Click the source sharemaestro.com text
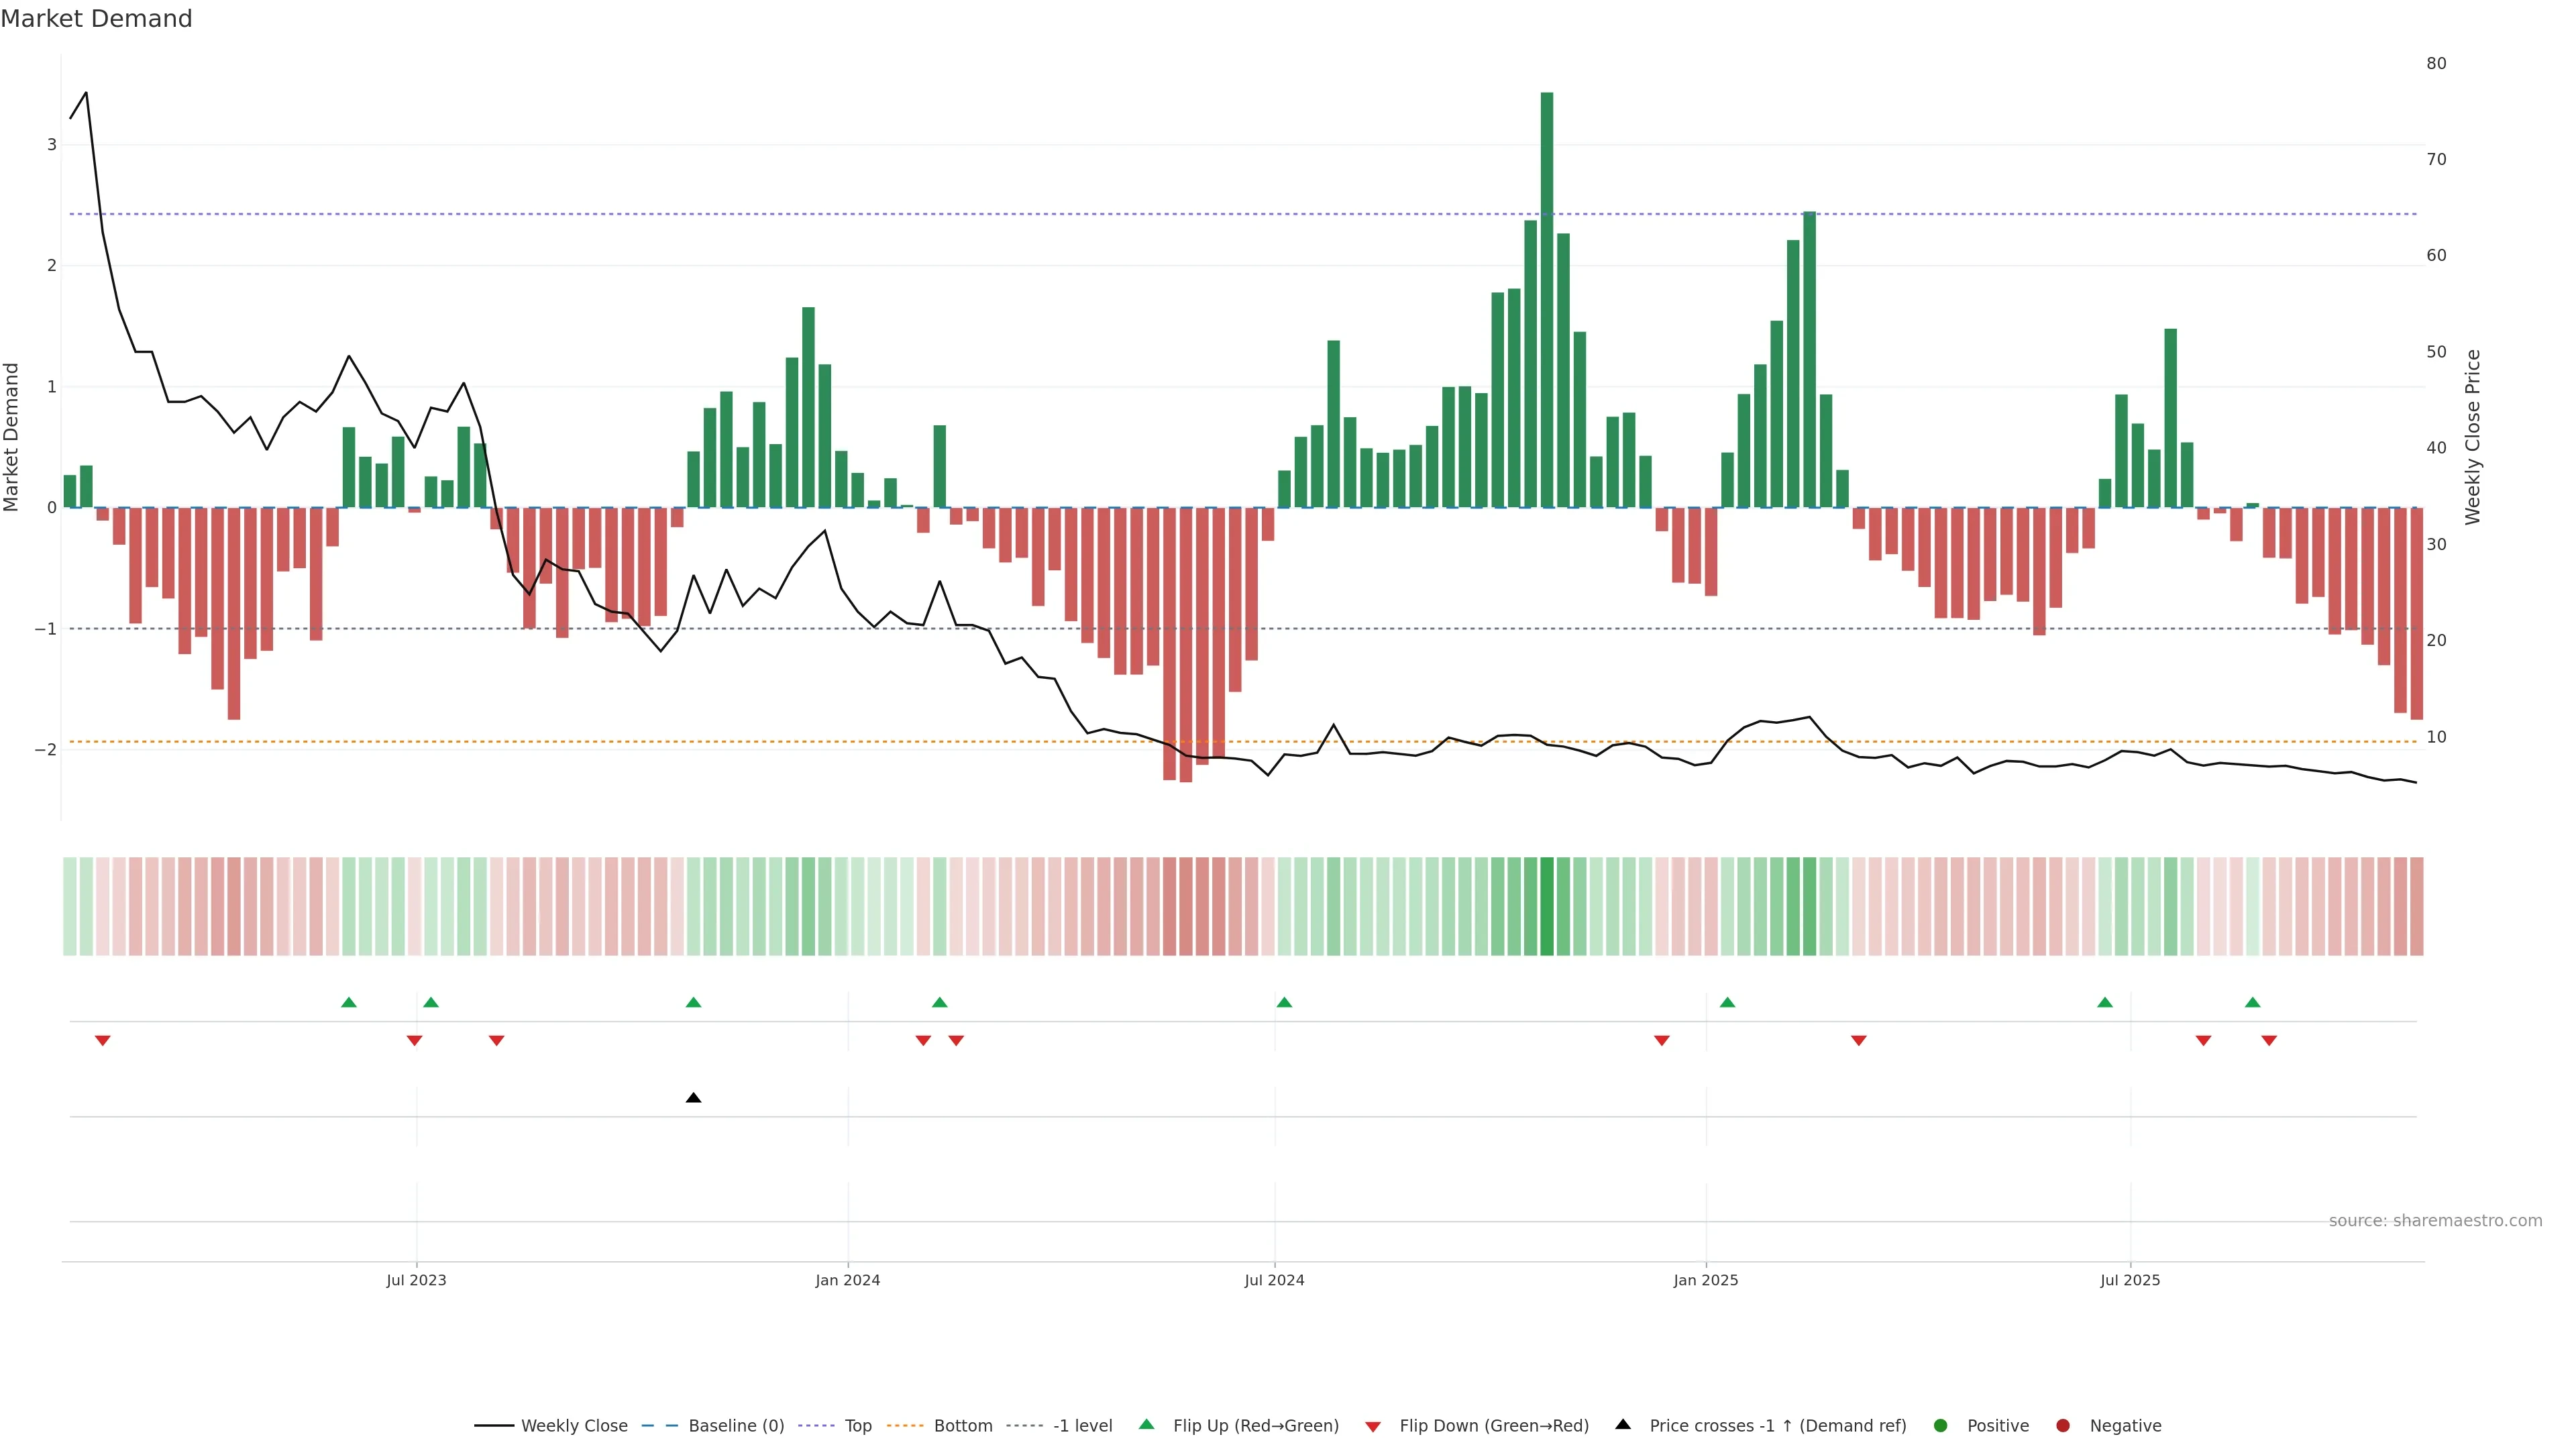 (2435, 1221)
